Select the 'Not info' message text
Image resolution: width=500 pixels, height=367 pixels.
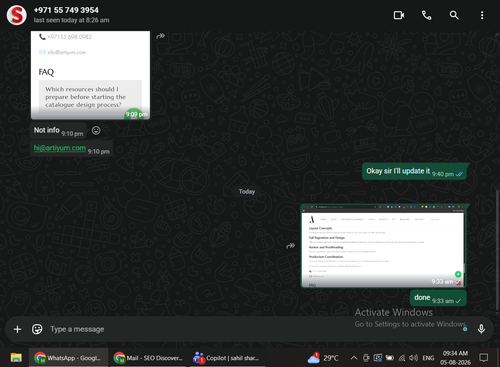point(47,130)
